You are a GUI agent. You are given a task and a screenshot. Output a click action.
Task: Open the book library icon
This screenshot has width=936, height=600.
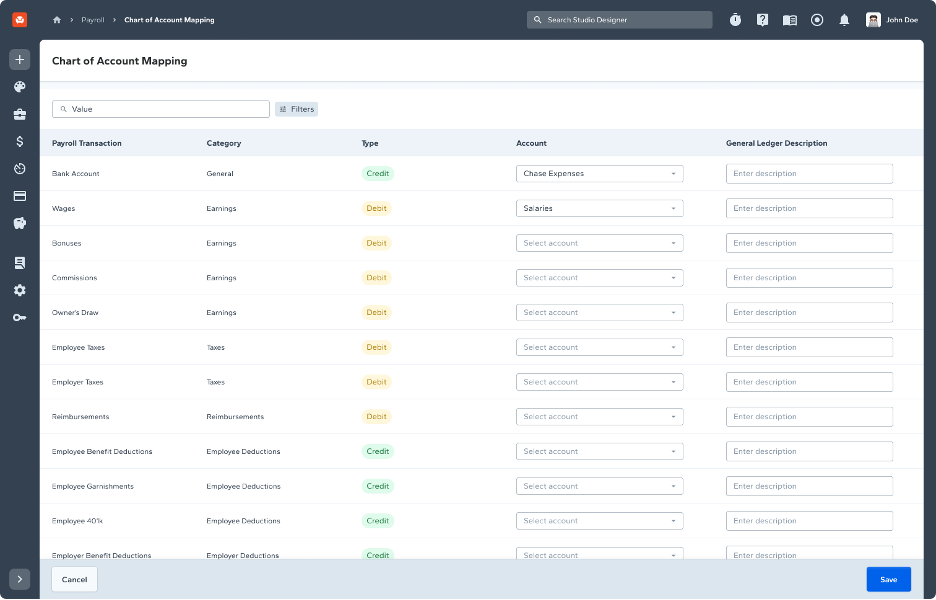pos(790,20)
